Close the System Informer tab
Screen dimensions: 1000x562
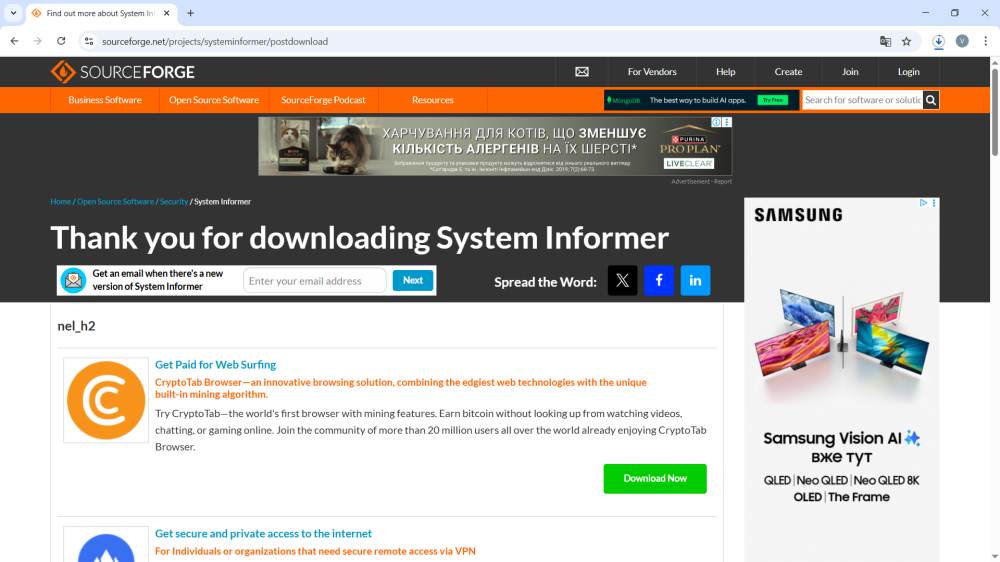tap(166, 13)
